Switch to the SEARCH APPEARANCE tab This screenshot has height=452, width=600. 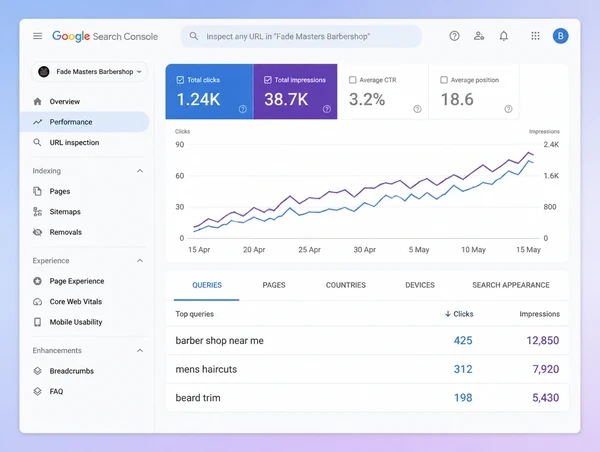pyautogui.click(x=510, y=285)
